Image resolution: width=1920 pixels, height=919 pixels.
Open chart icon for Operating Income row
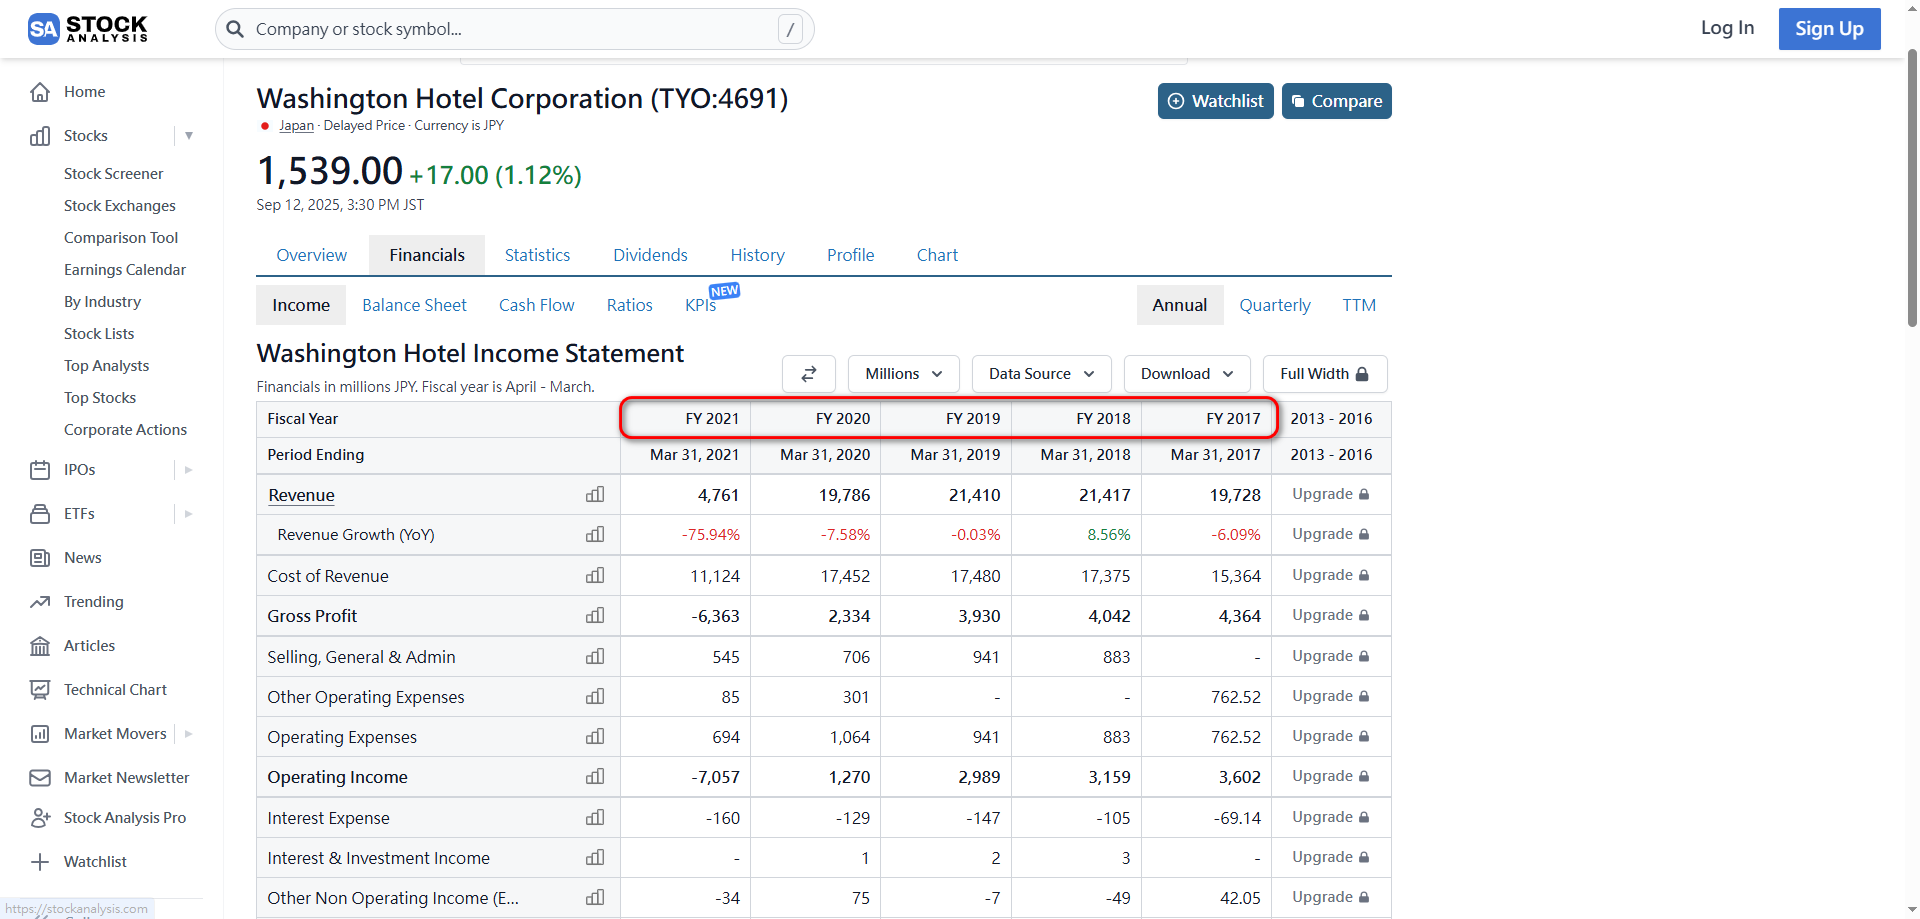[595, 776]
